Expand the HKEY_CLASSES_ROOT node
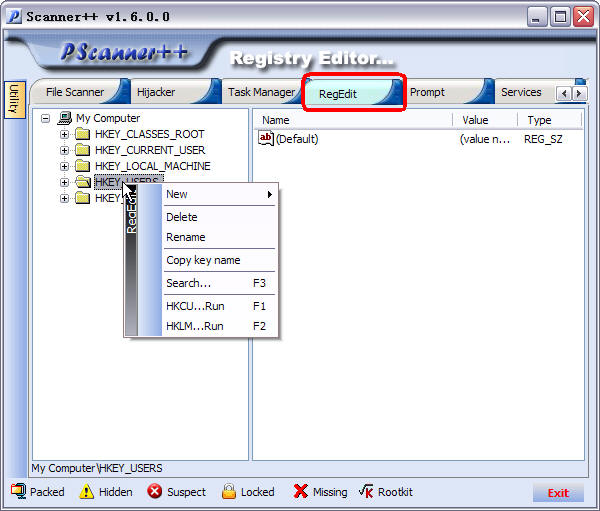The image size is (600, 511). 64,134
